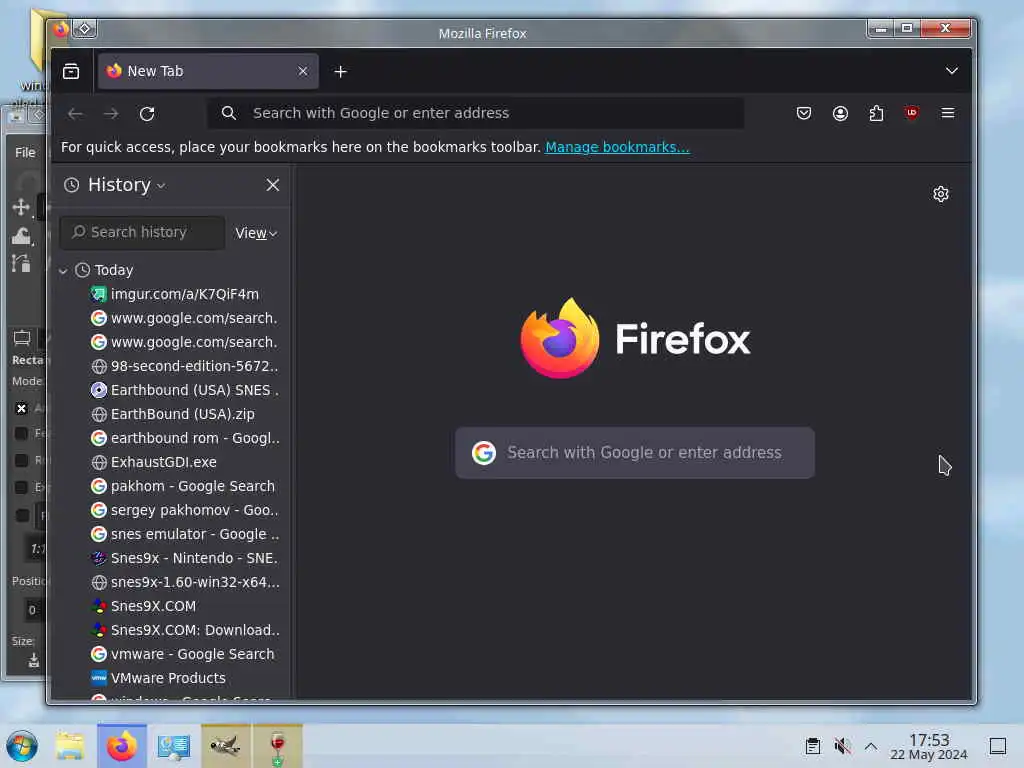
Task: Click the show desktop button
Action: (x=997, y=746)
